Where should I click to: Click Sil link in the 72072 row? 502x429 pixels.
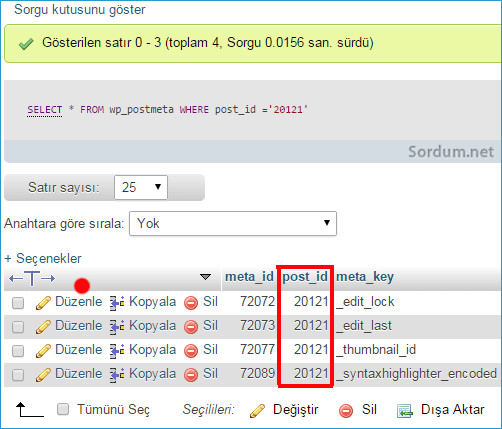tap(210, 301)
